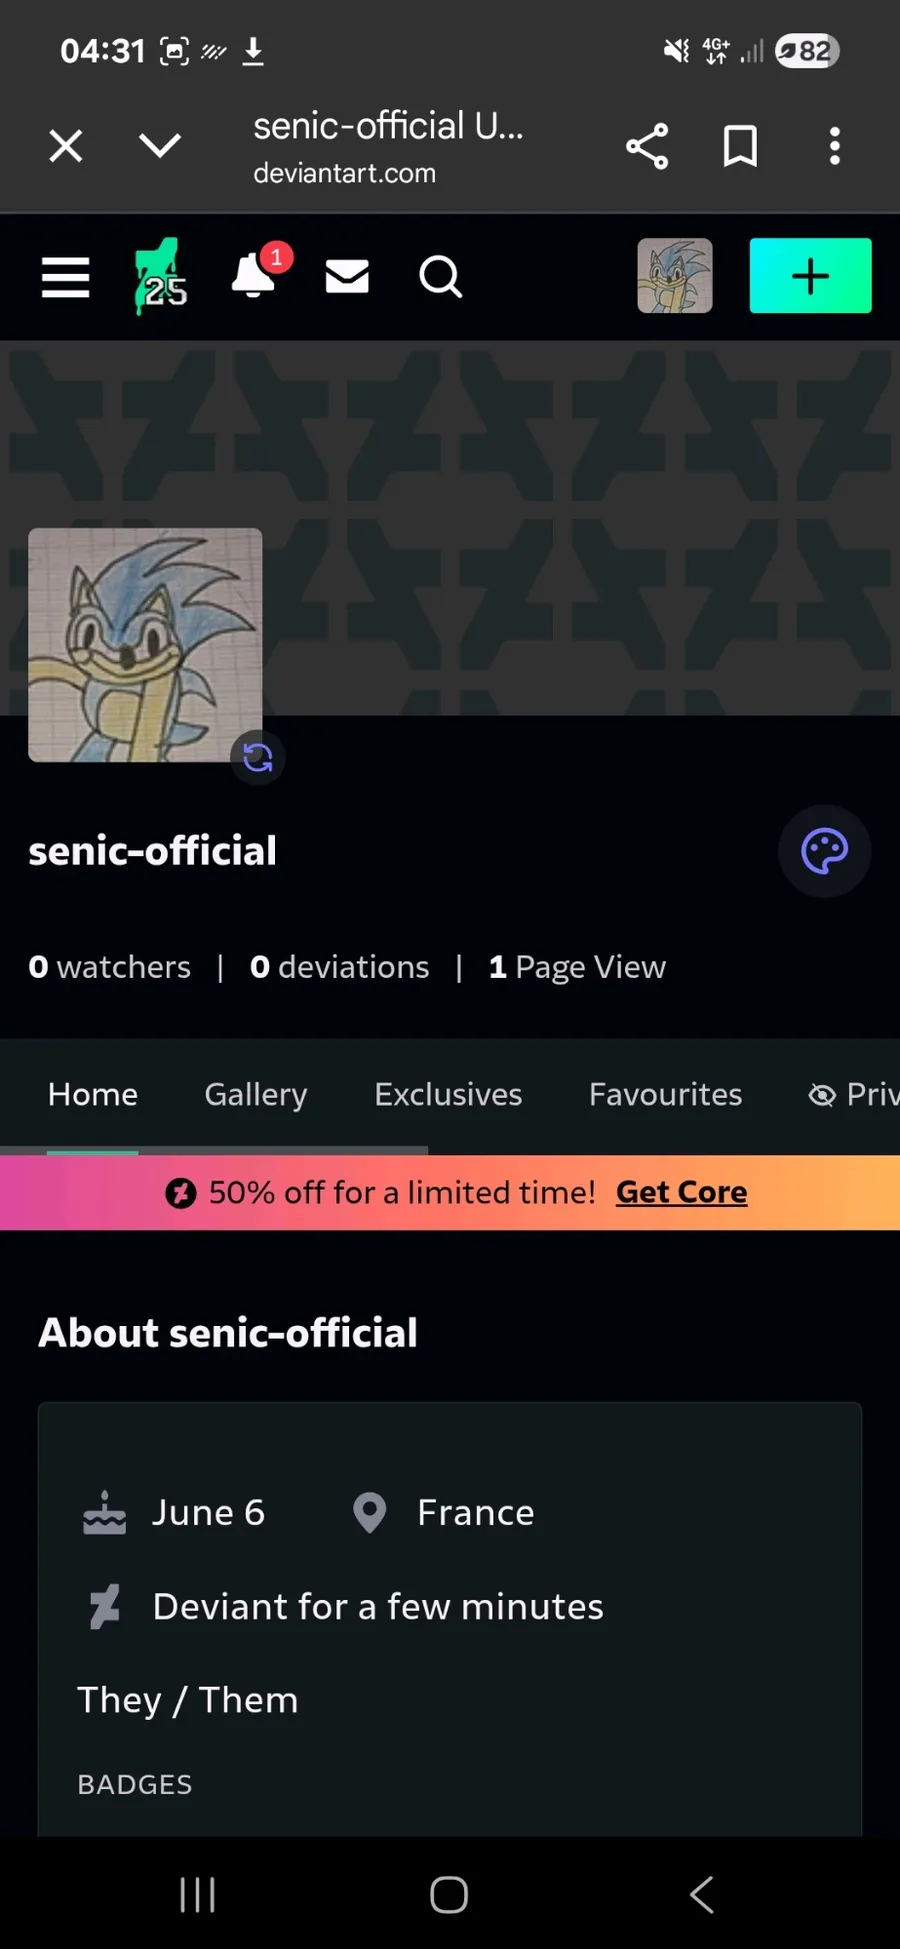Open user menu from header avatar

[x=675, y=276]
